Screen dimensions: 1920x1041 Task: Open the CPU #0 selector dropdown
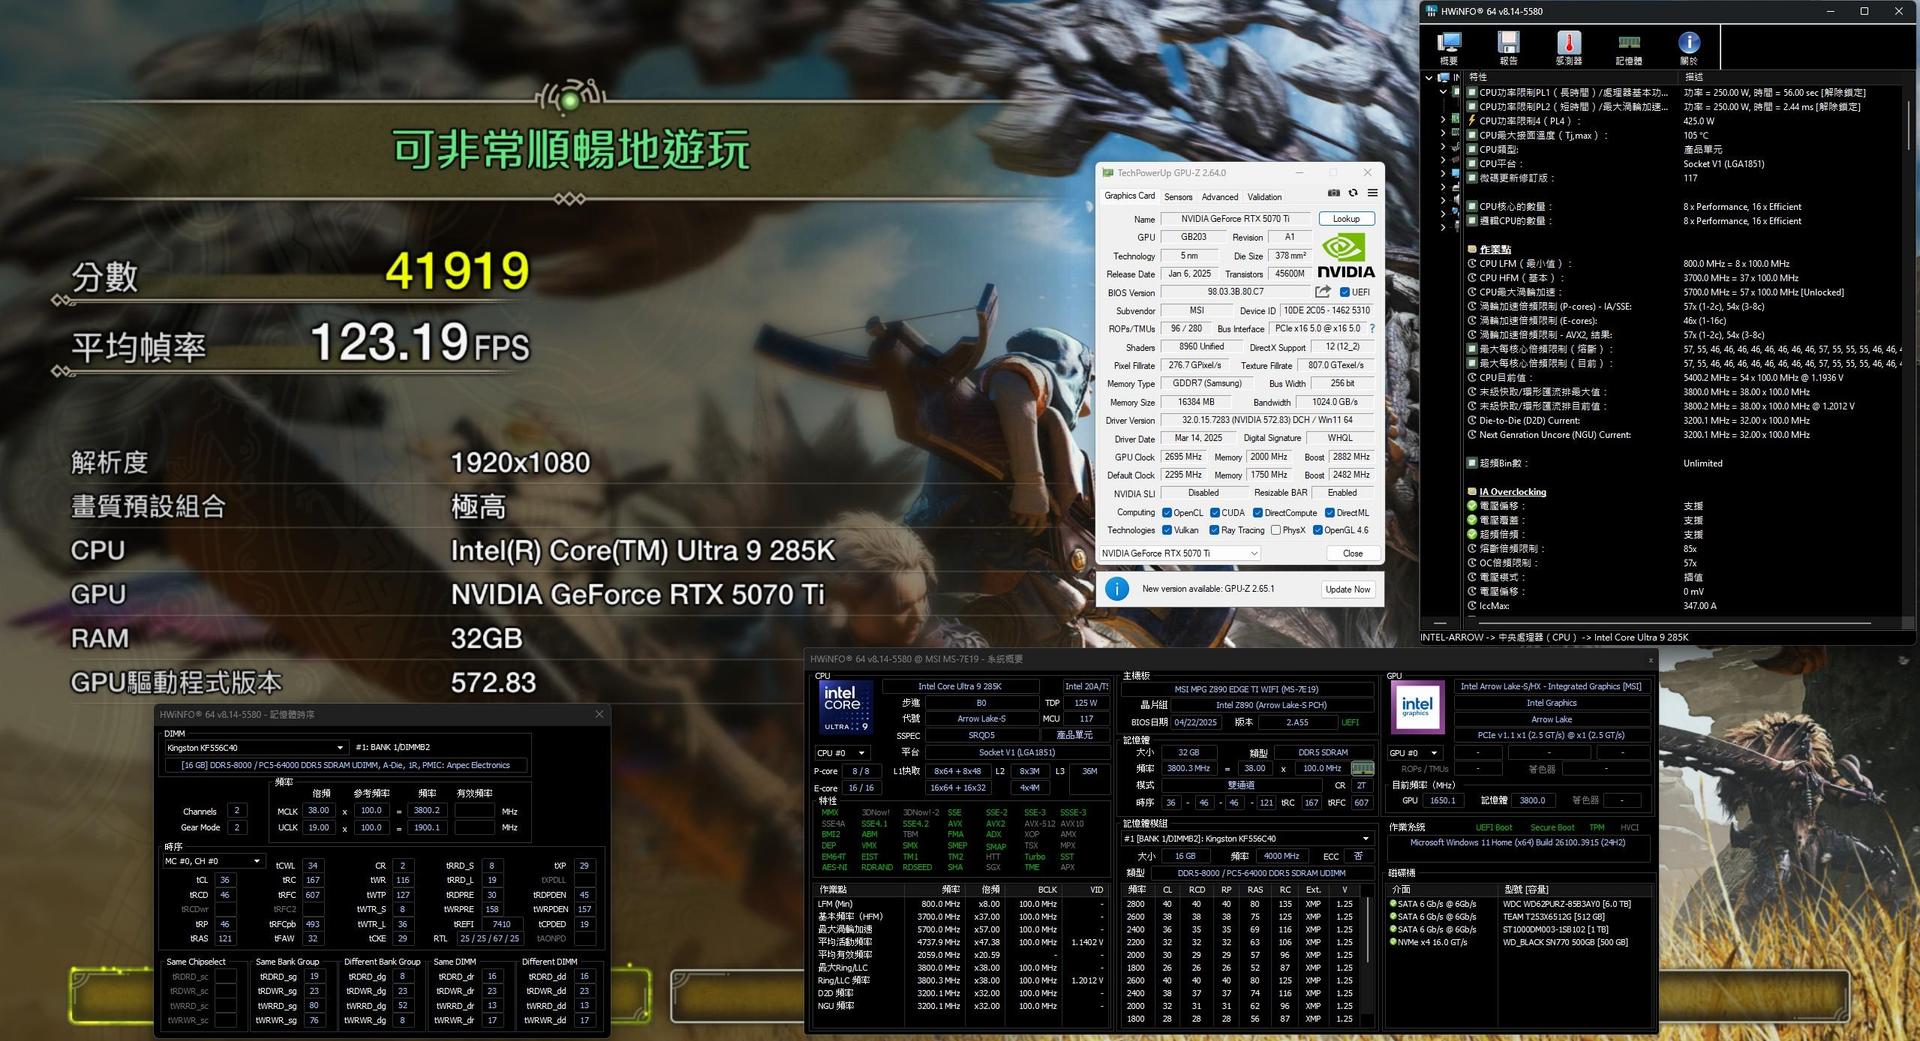(841, 753)
